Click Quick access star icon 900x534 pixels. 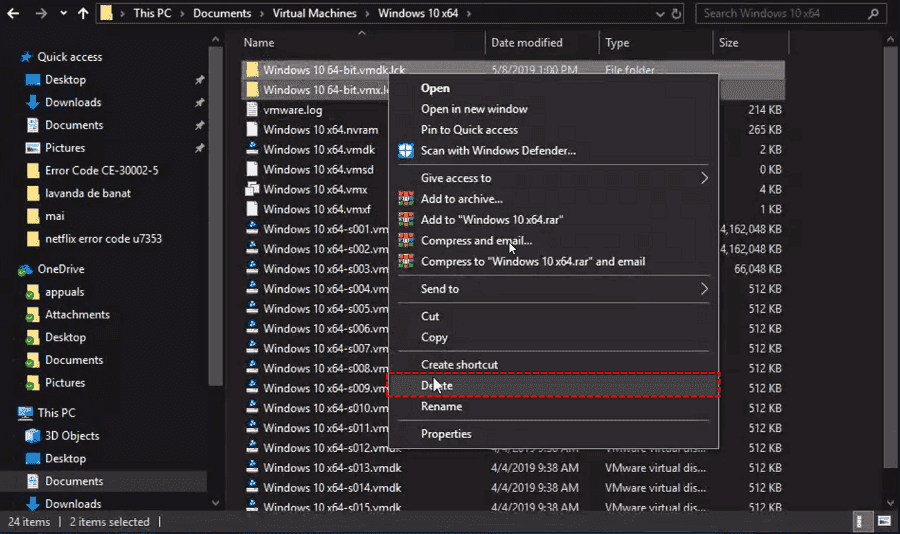(26, 57)
